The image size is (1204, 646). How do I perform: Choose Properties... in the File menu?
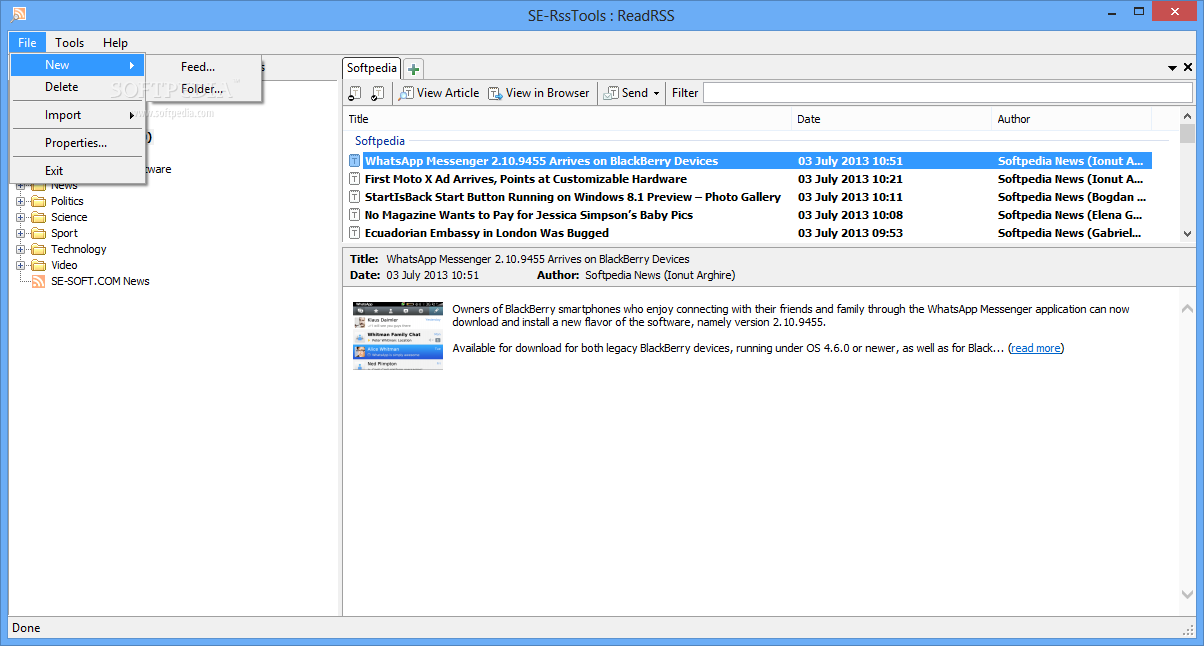click(78, 143)
